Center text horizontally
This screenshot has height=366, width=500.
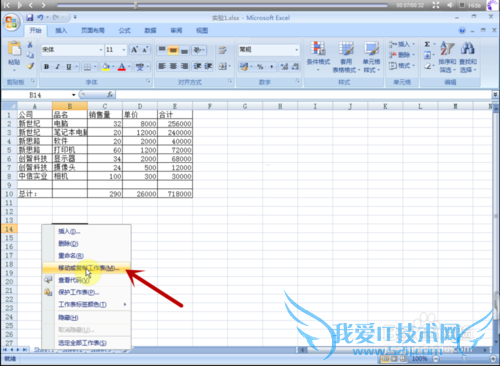pos(173,66)
